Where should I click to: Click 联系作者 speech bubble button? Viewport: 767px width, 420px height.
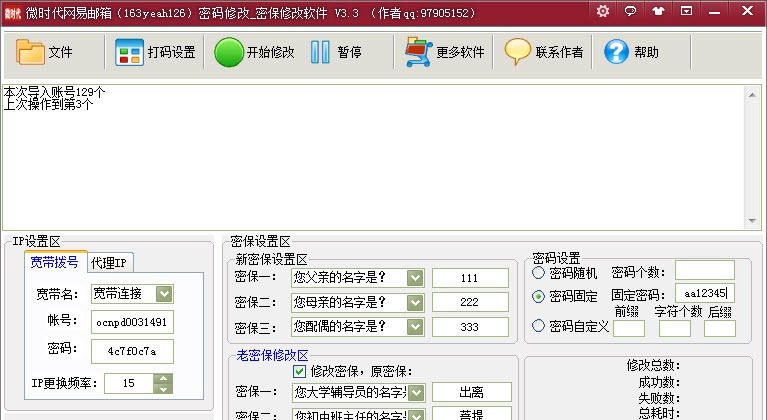coord(543,52)
